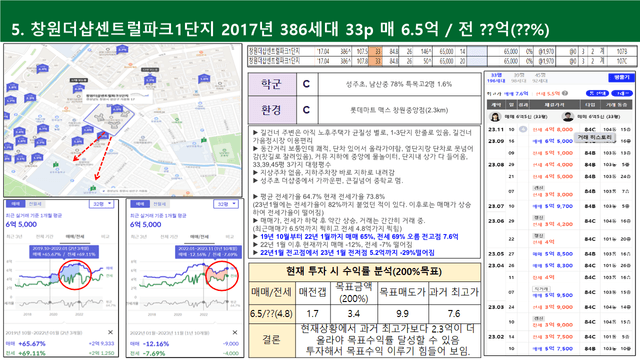Select the 39평 tab in the listing panel

click(x=518, y=78)
